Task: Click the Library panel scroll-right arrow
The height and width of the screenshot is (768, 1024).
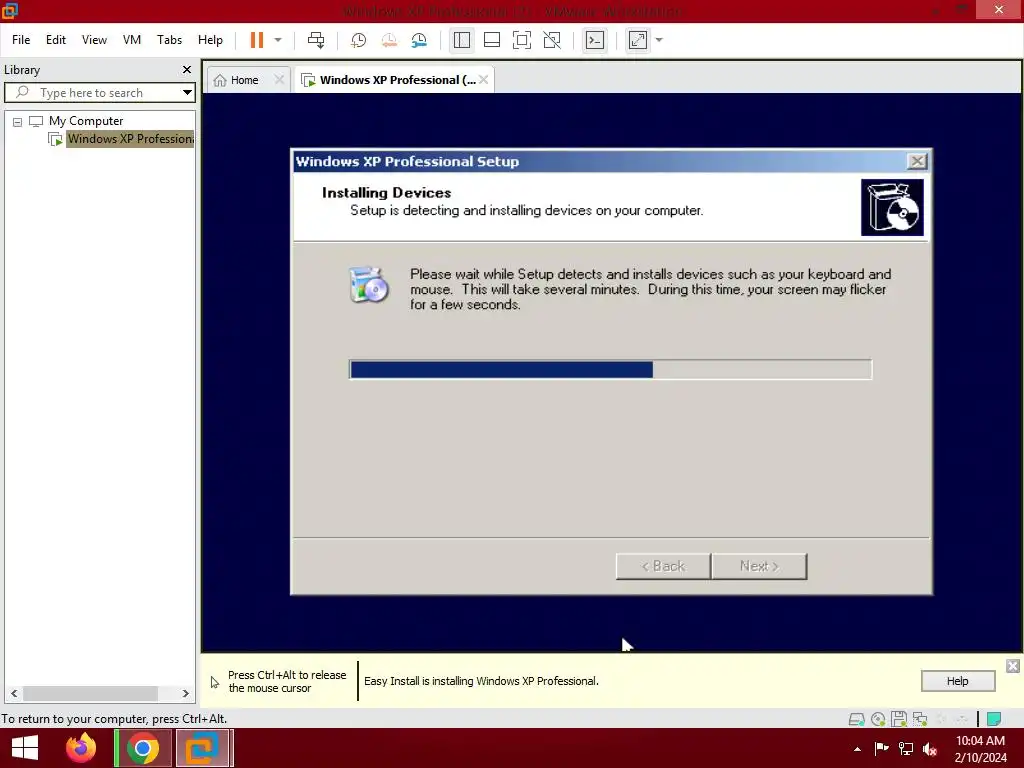Action: 185,693
